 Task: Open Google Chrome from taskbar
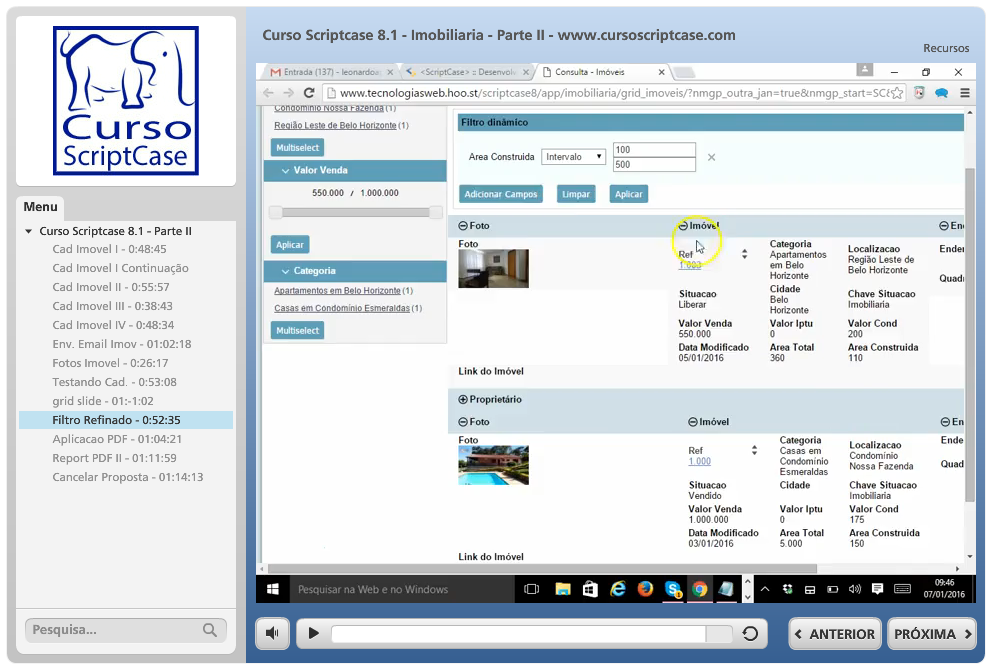[700, 589]
